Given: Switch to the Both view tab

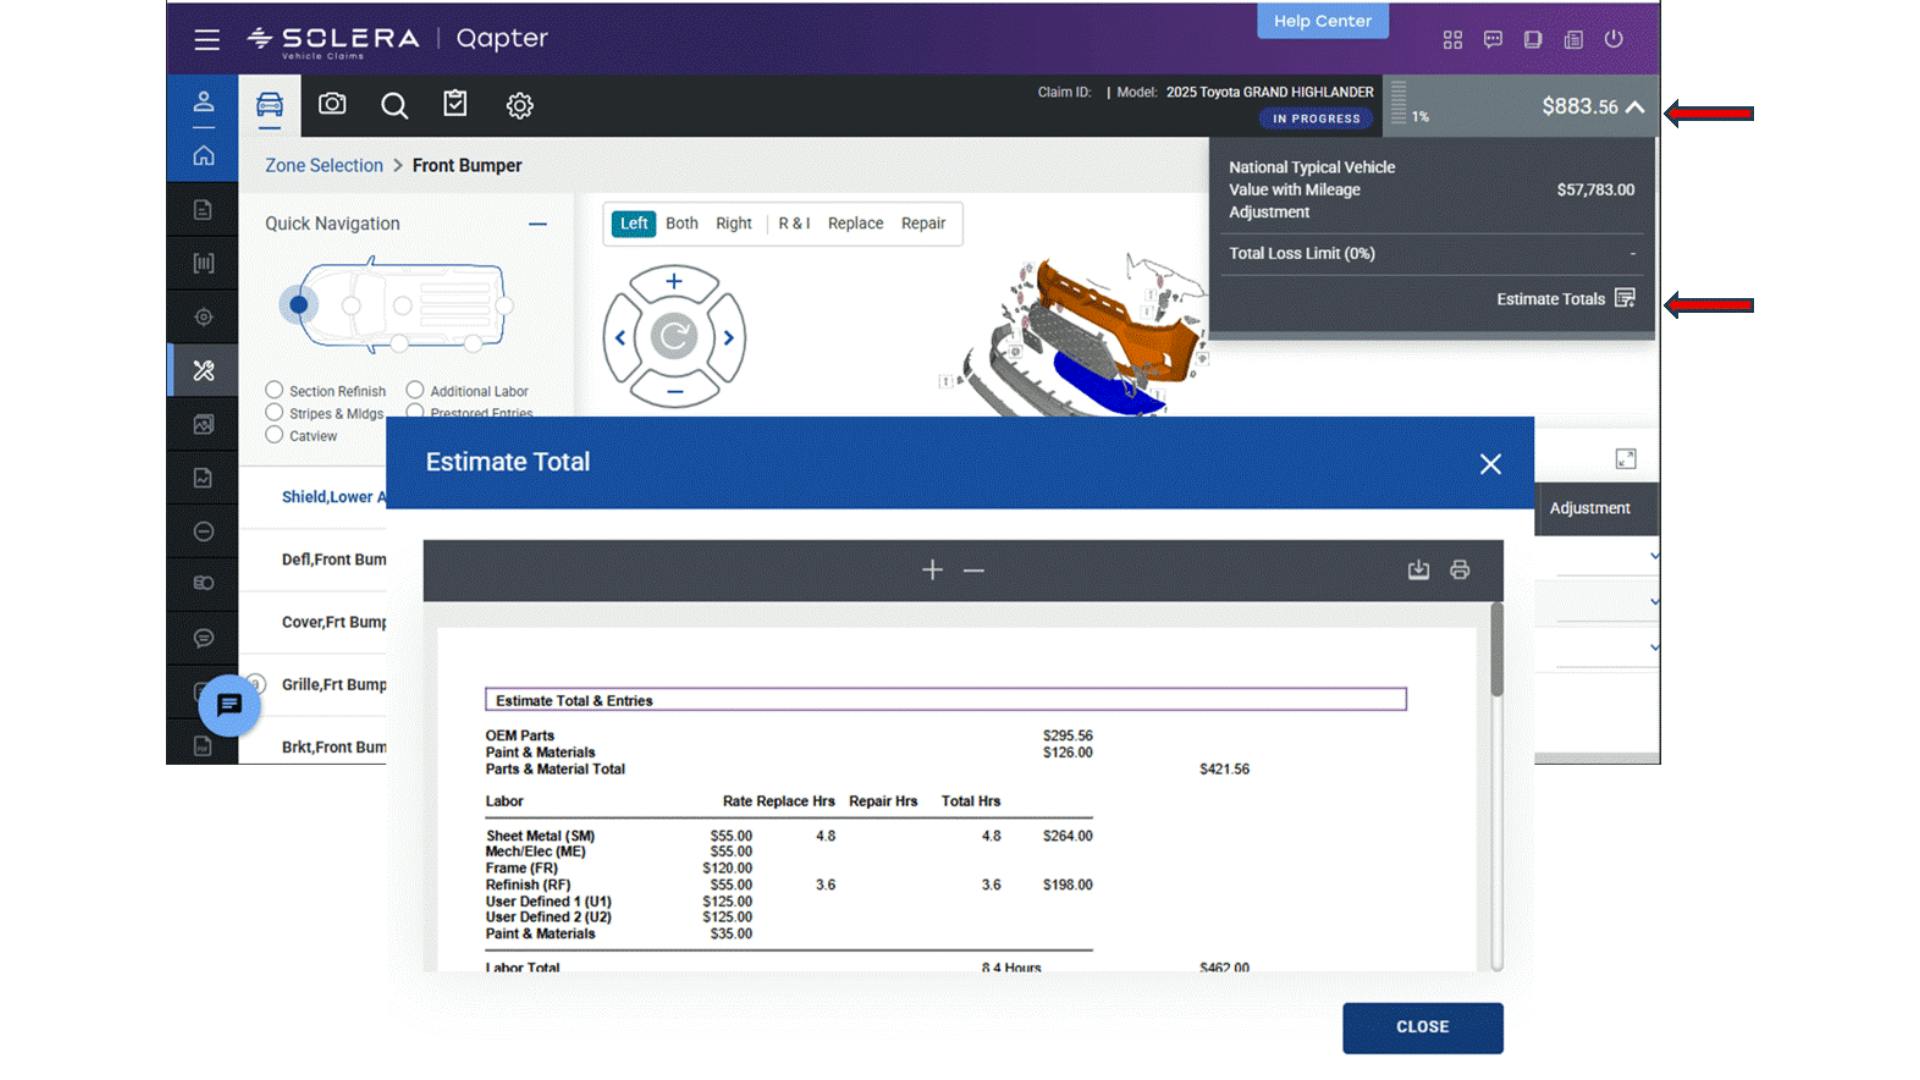Looking at the screenshot, I should coord(681,223).
